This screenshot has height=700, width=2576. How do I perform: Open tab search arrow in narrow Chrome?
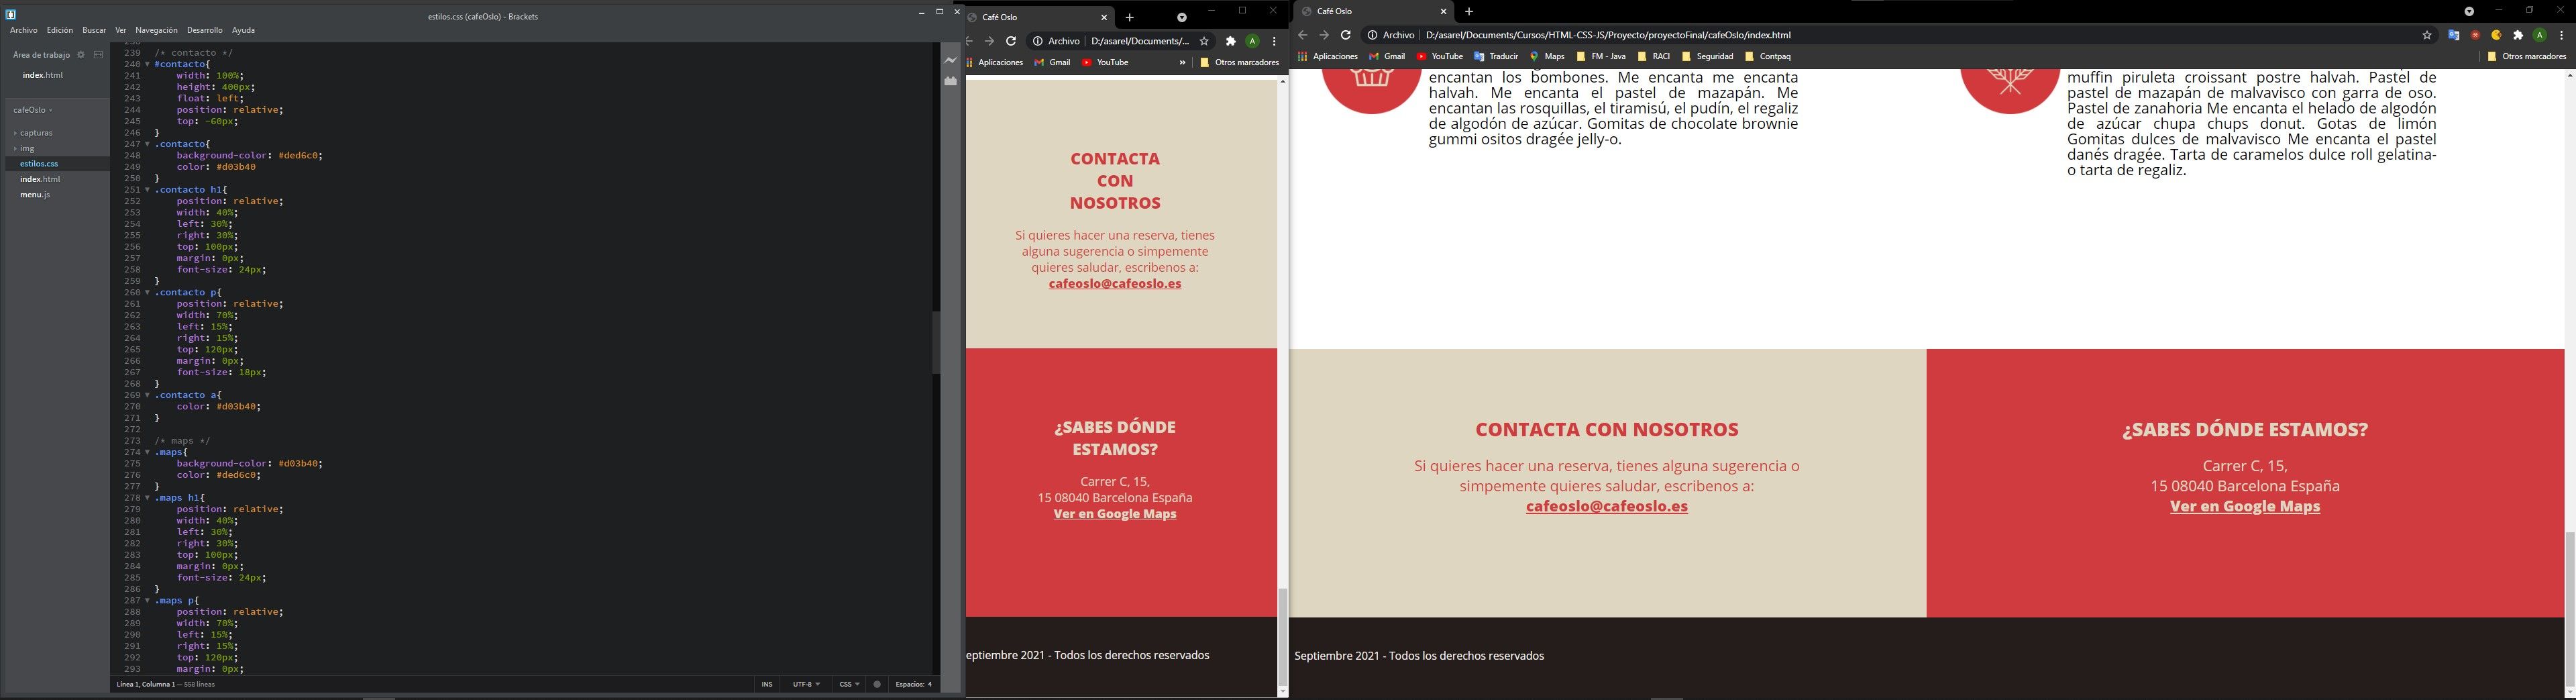1182,17
